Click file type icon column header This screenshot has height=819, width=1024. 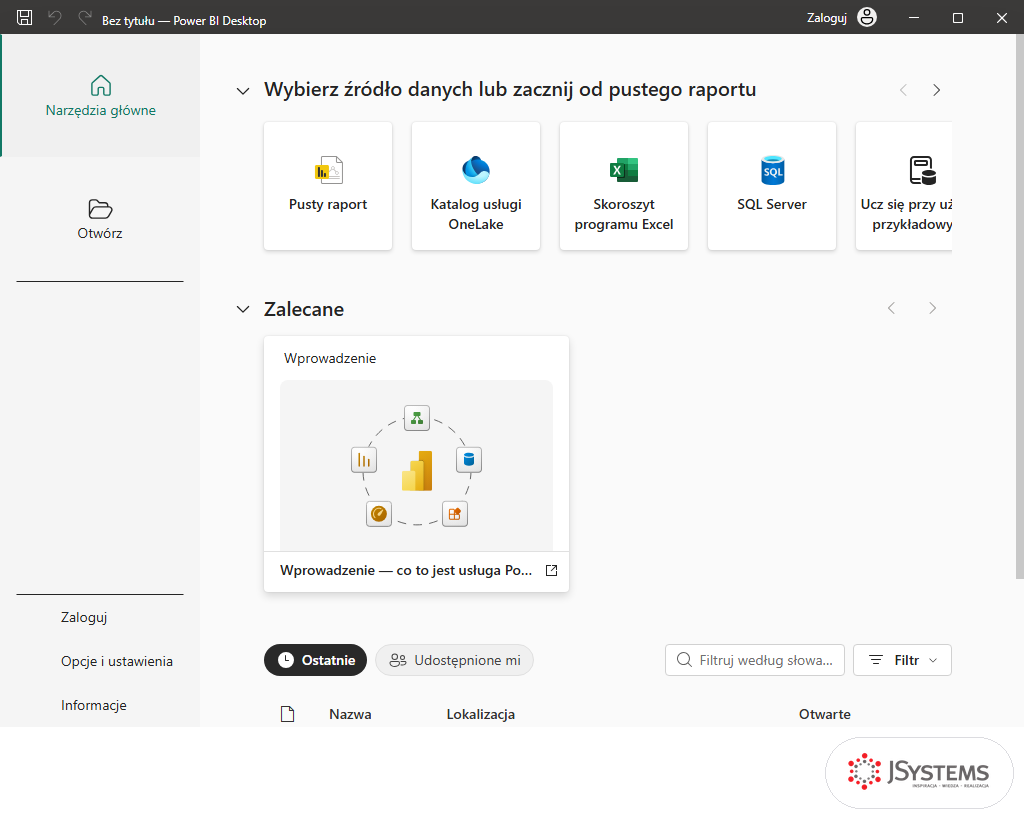(x=287, y=714)
